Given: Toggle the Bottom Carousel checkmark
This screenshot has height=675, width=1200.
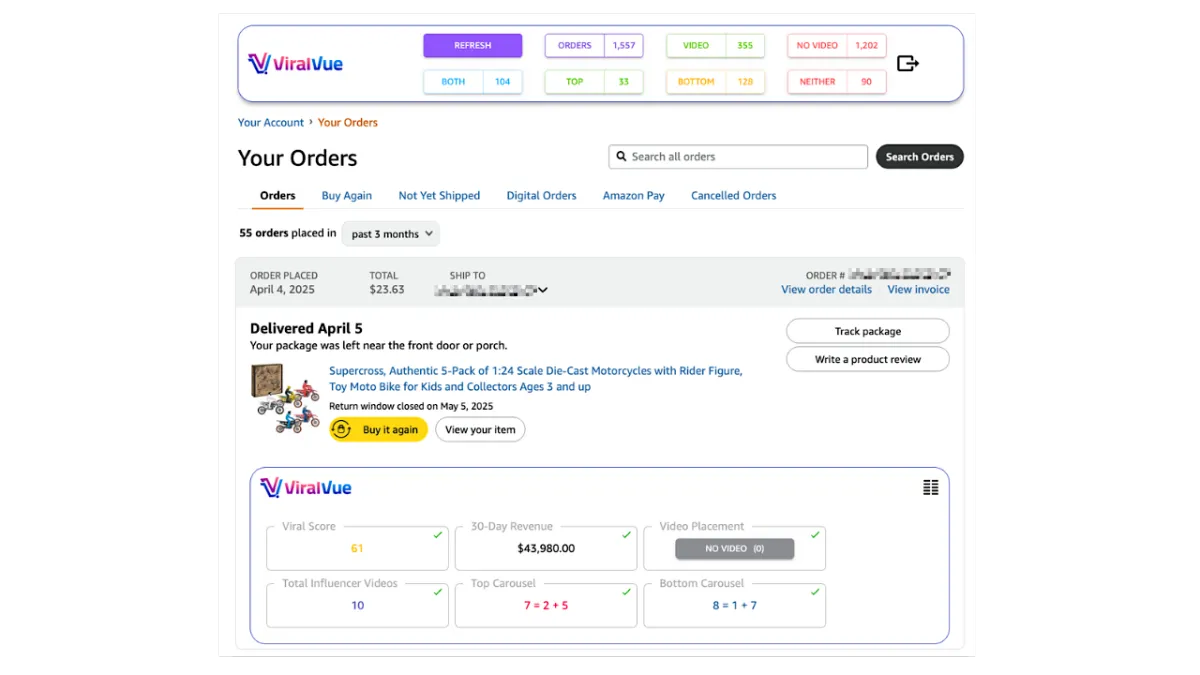Looking at the screenshot, I should pyautogui.click(x=815, y=592).
